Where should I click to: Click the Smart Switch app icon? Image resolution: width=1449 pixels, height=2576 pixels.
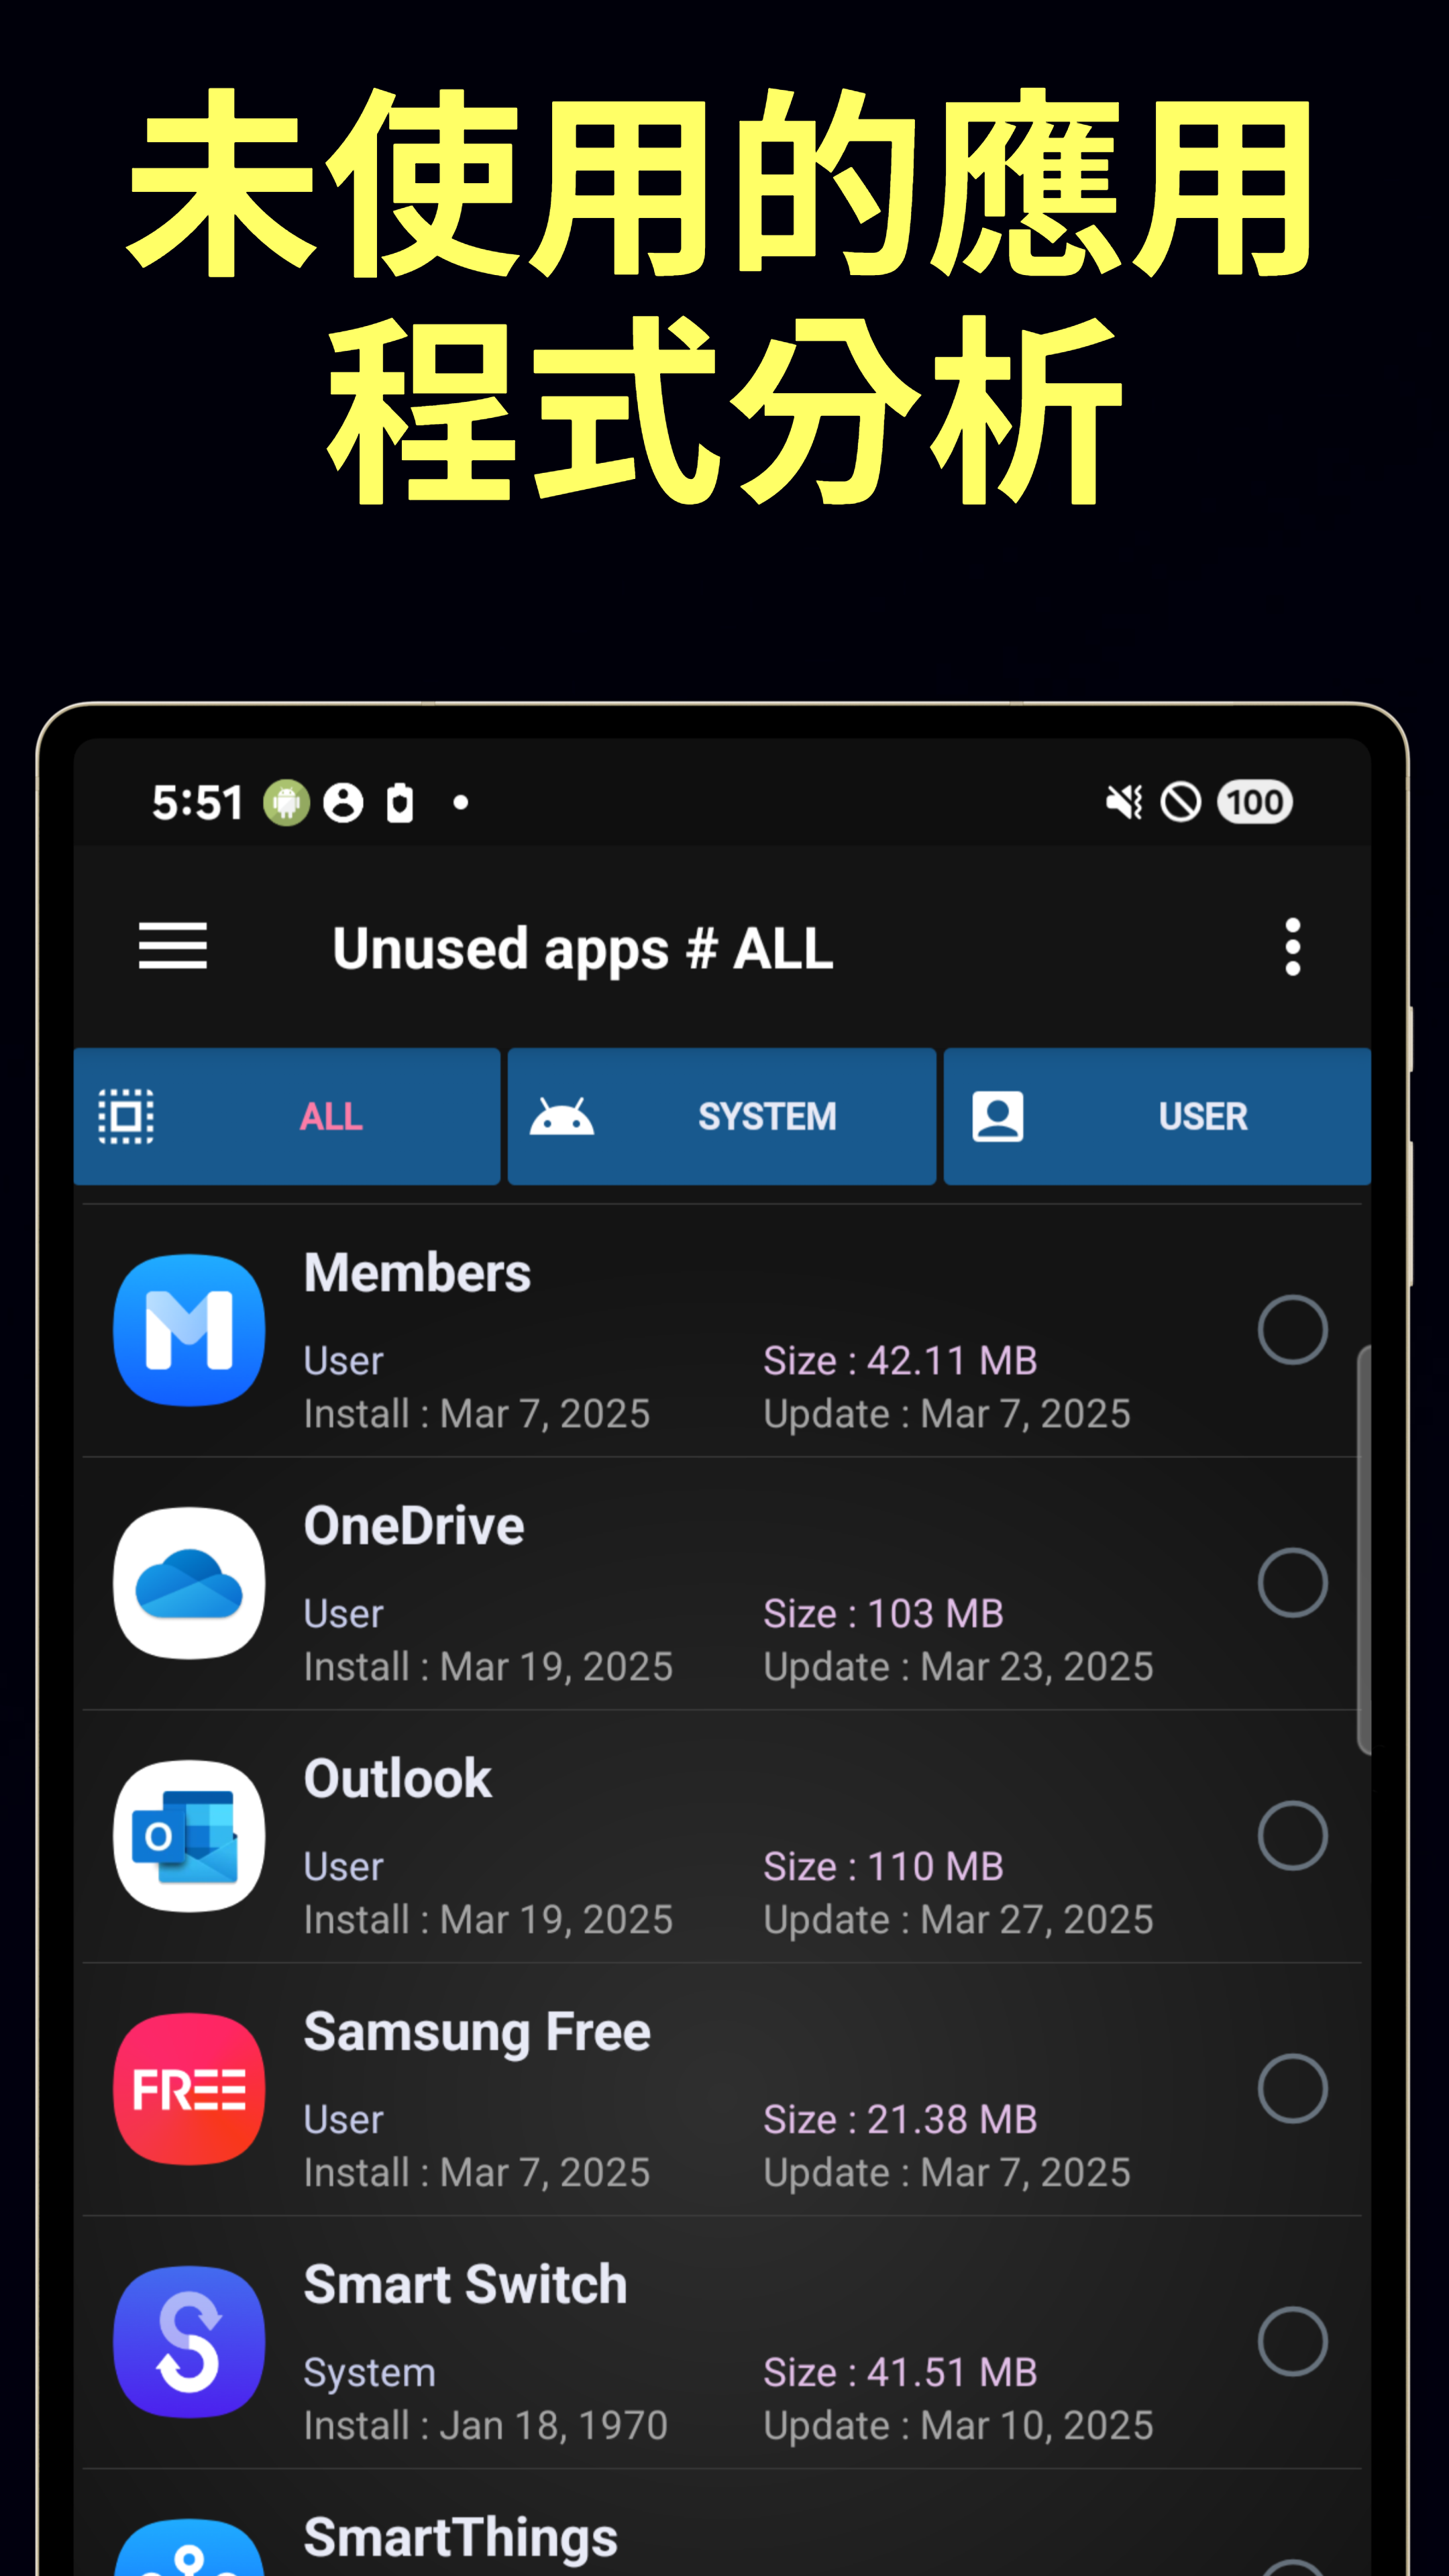point(189,2342)
